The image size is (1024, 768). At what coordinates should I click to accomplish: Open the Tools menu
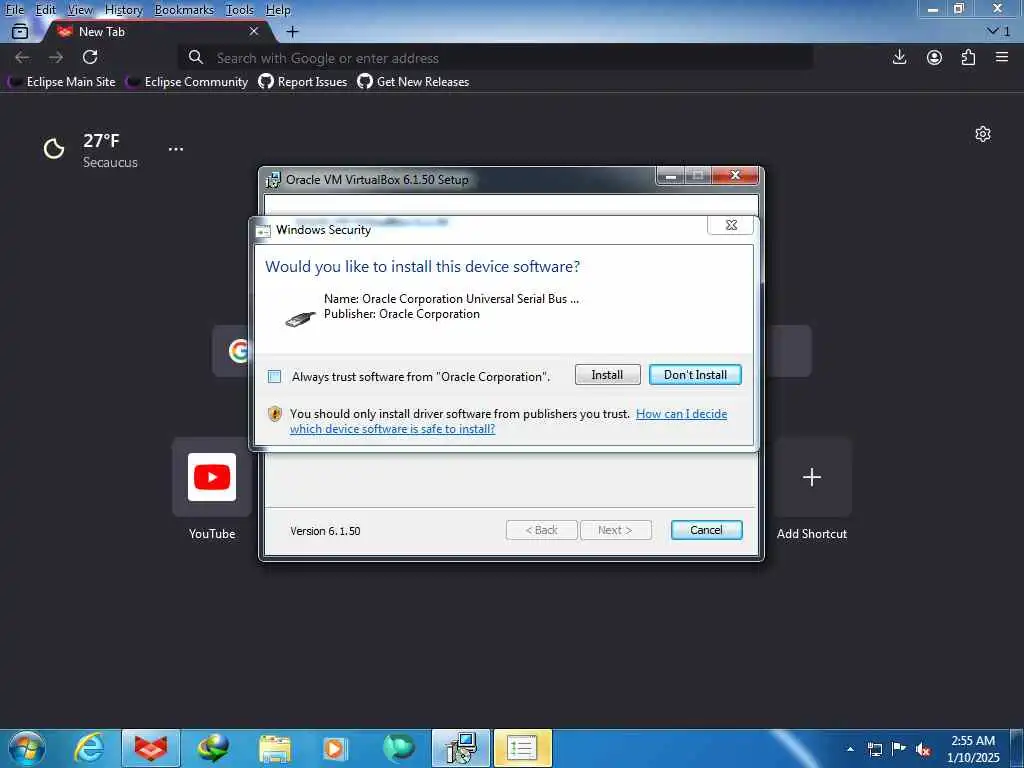(x=239, y=10)
